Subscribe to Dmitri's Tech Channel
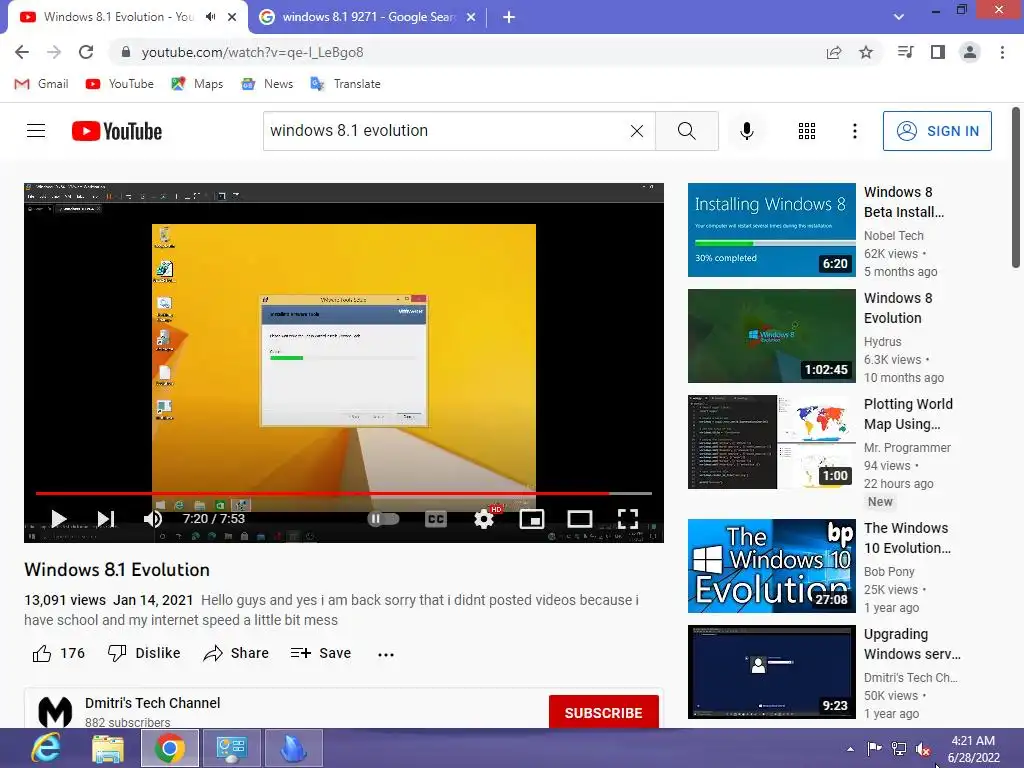This screenshot has height=768, width=1024. 603,712
